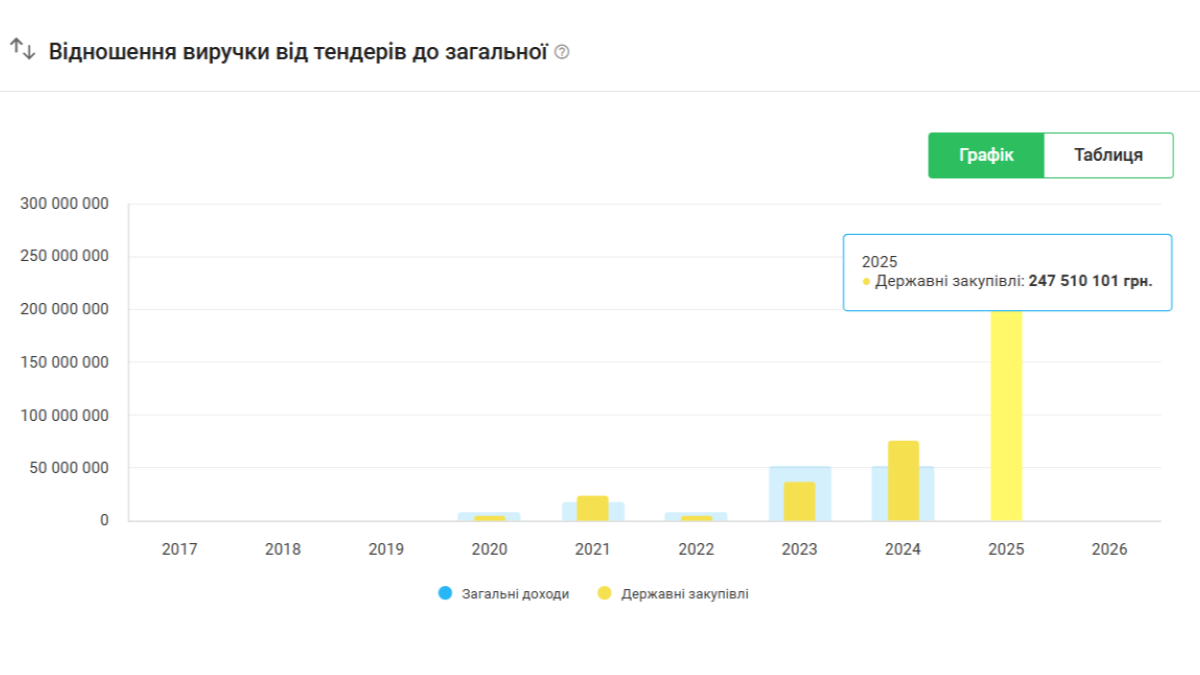Click the section title Відношення виручки від тендерів

297,52
